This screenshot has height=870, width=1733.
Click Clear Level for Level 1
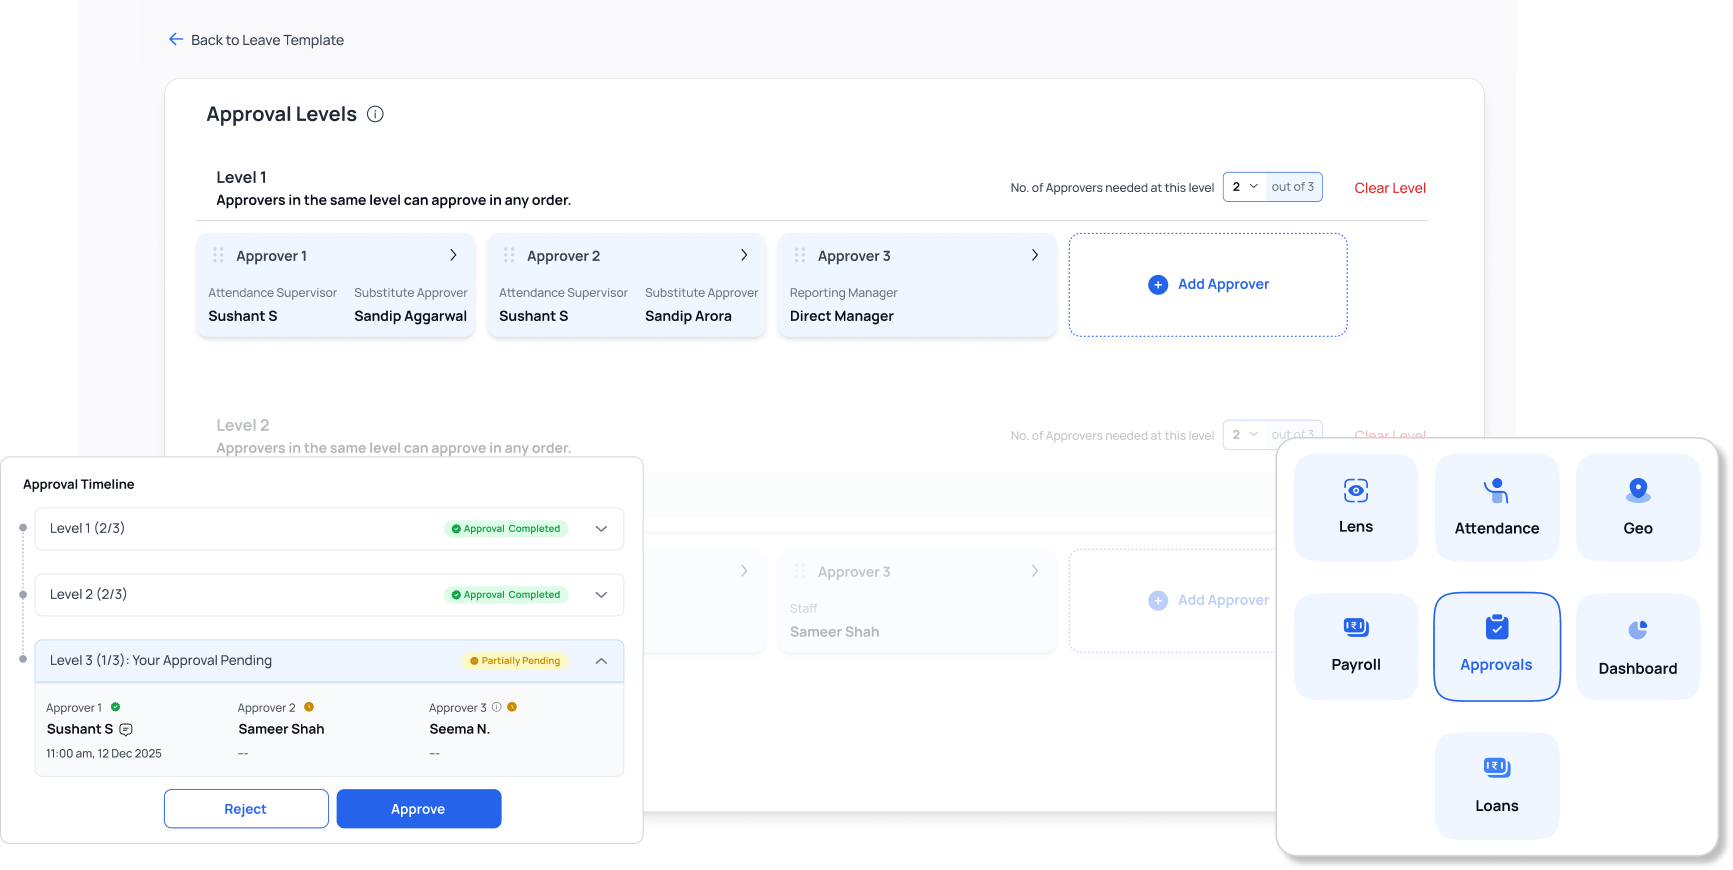pos(1390,188)
